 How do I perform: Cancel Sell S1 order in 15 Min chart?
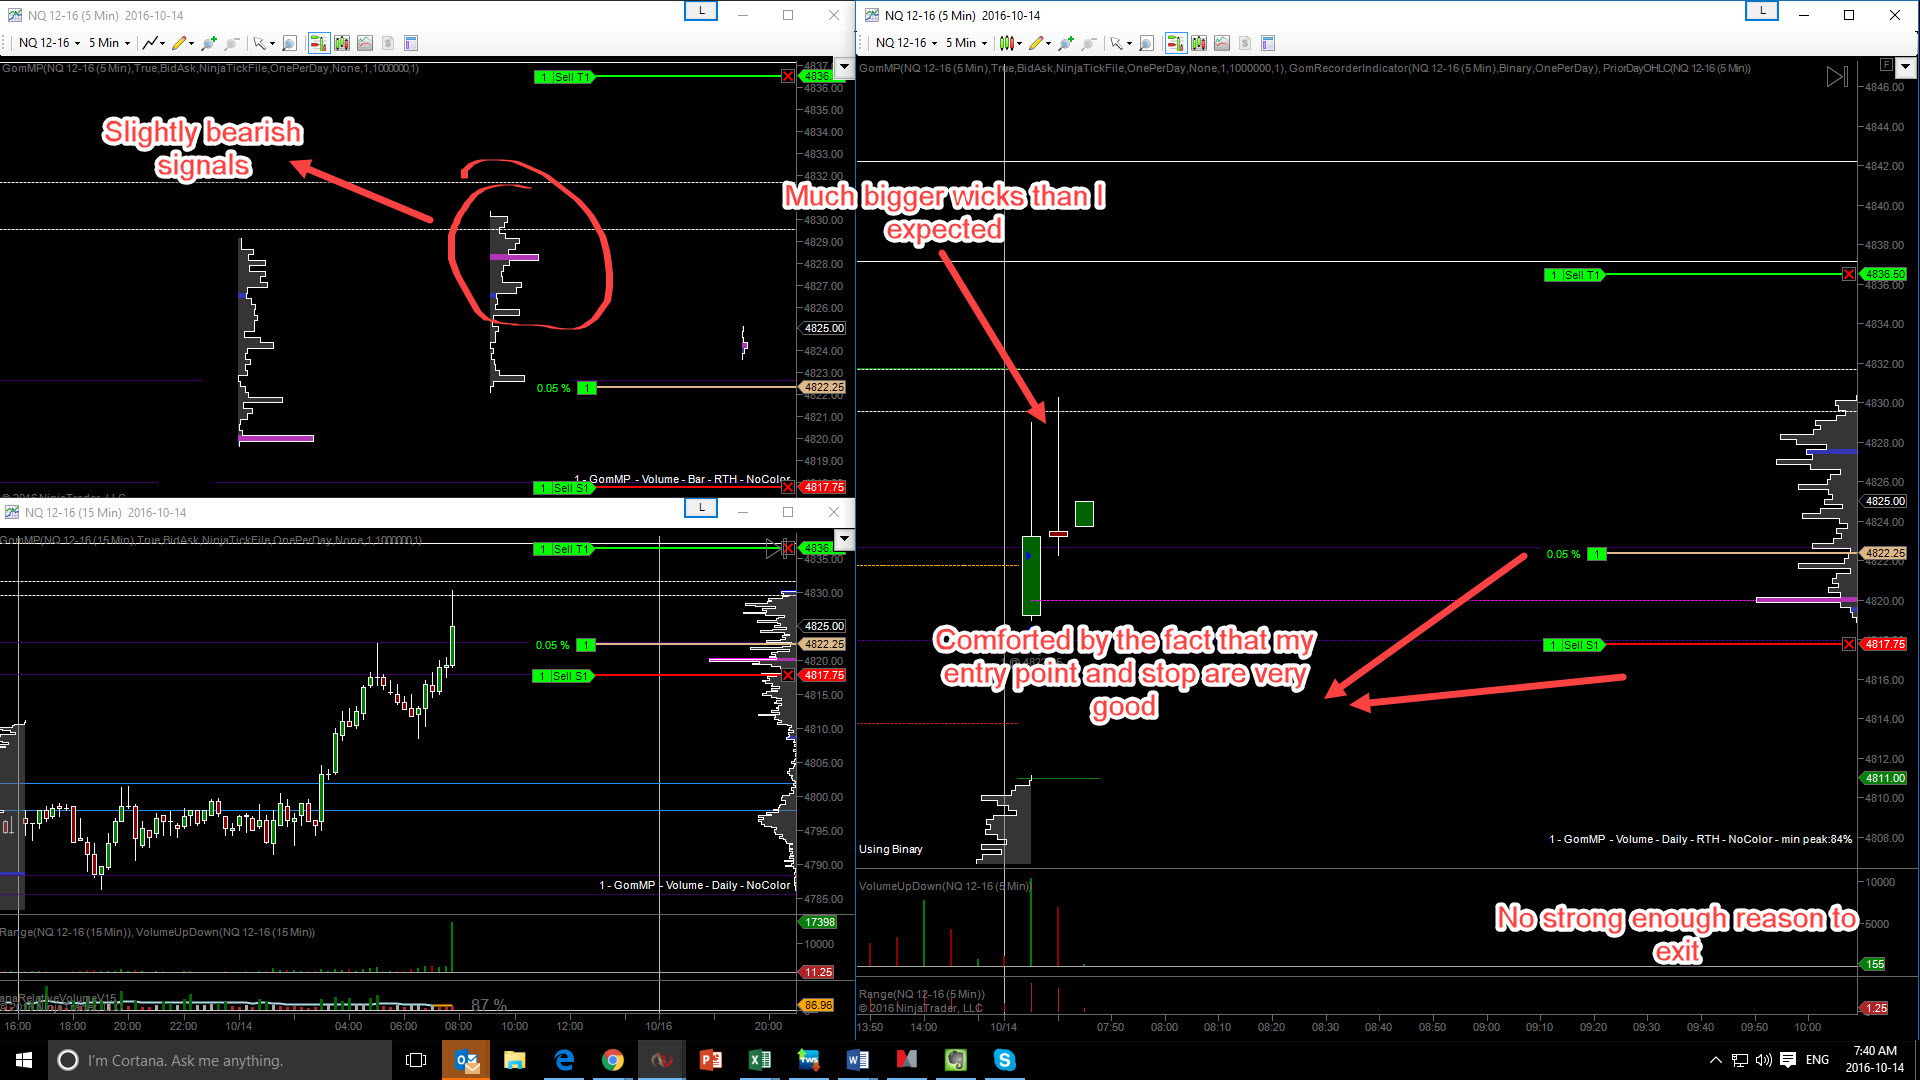coord(788,676)
